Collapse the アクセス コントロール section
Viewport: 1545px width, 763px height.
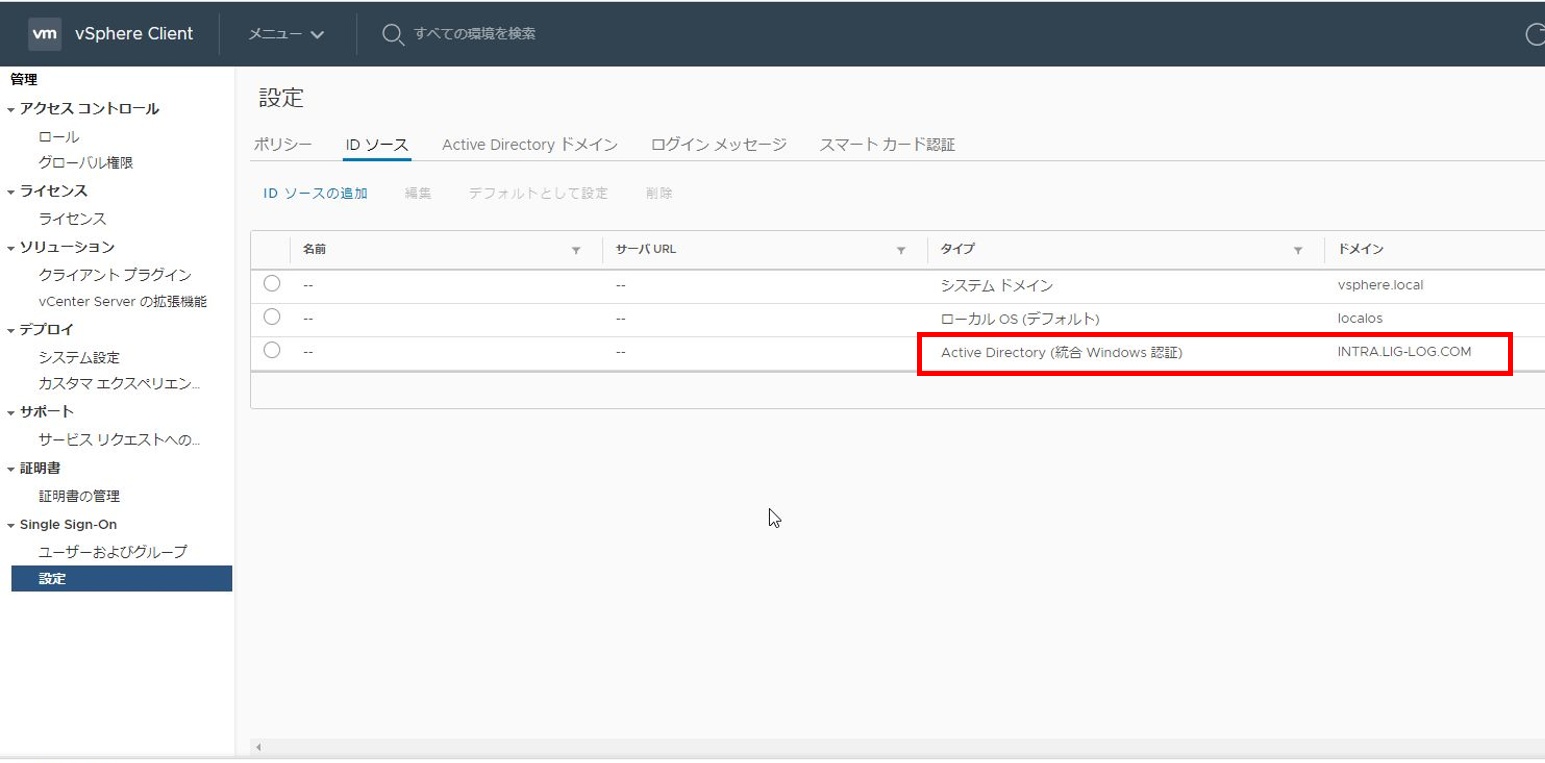(11, 109)
